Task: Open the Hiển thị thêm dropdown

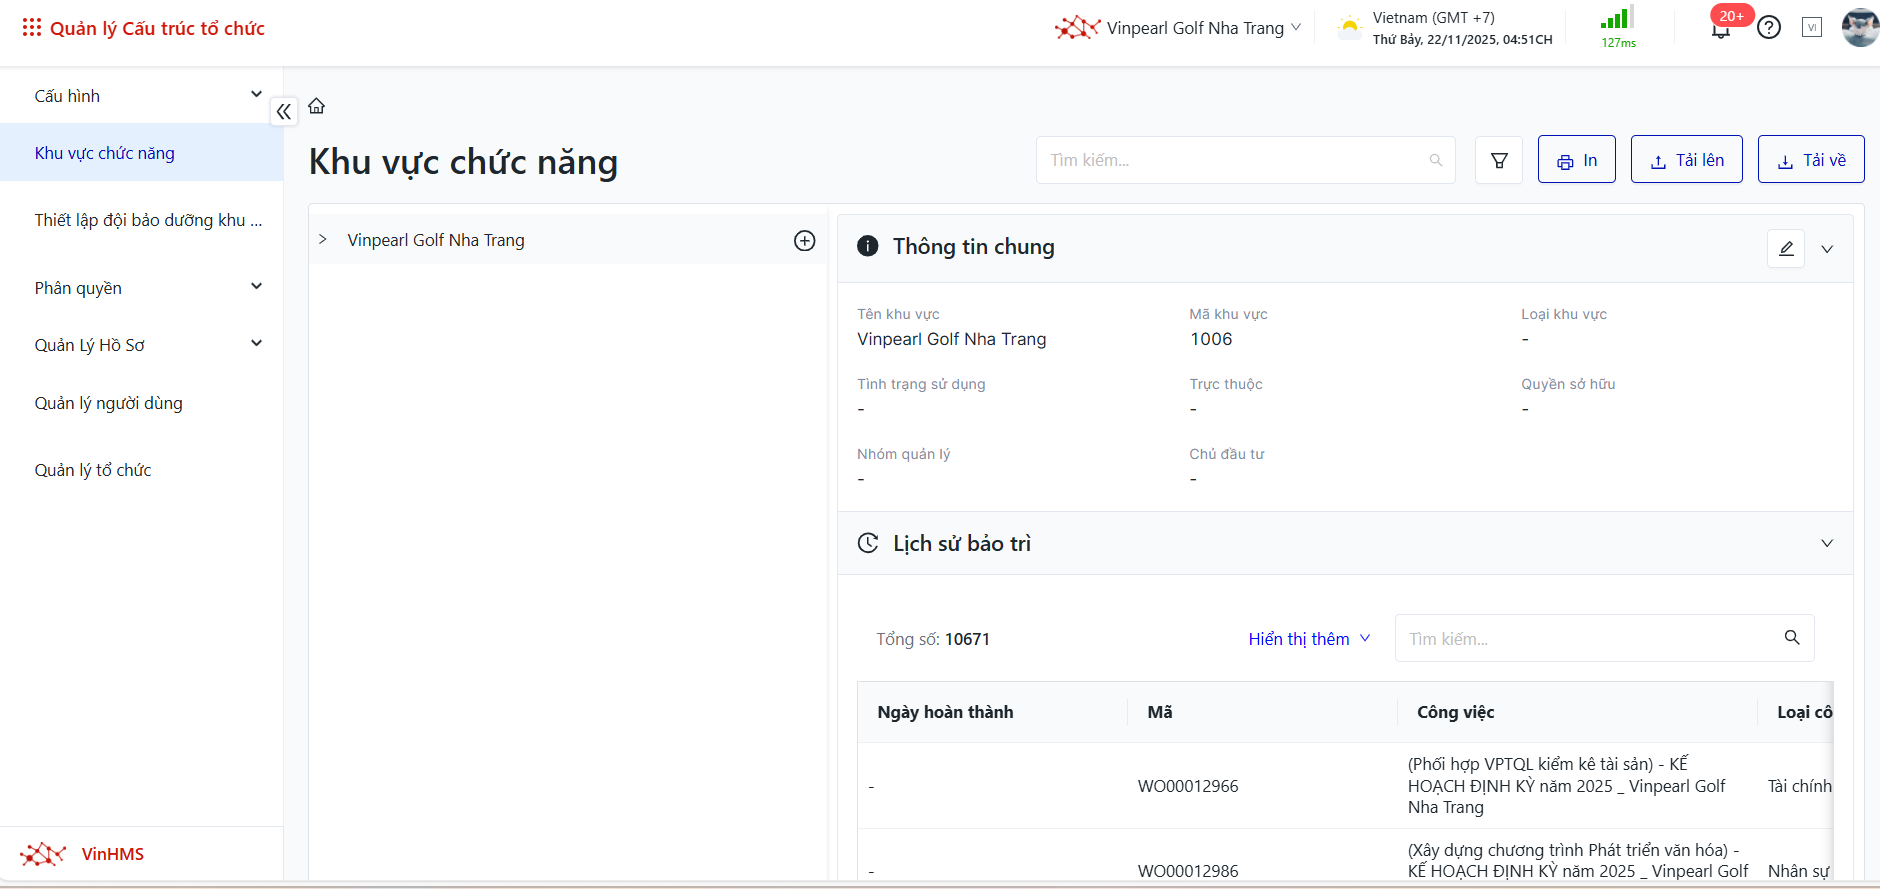Action: point(1308,639)
